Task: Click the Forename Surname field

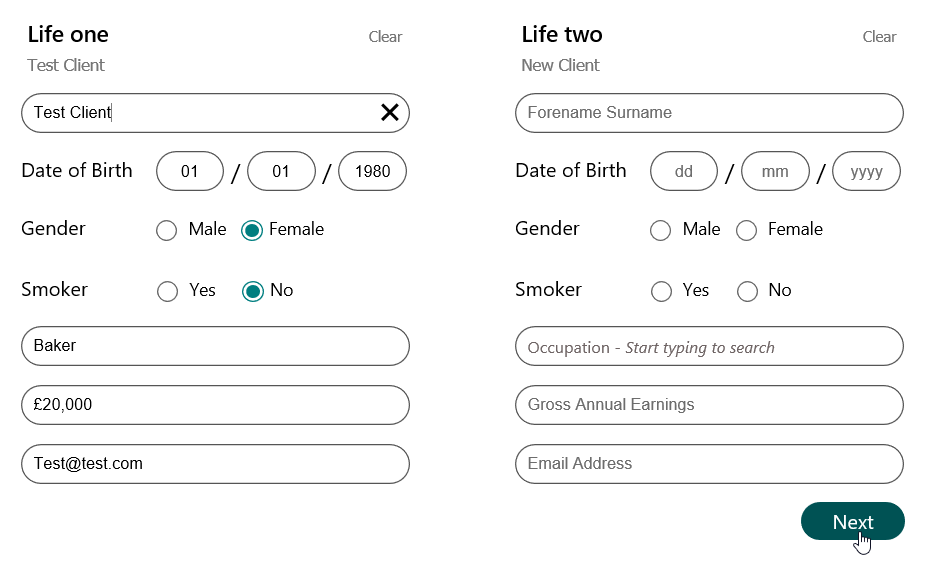Action: point(709,113)
